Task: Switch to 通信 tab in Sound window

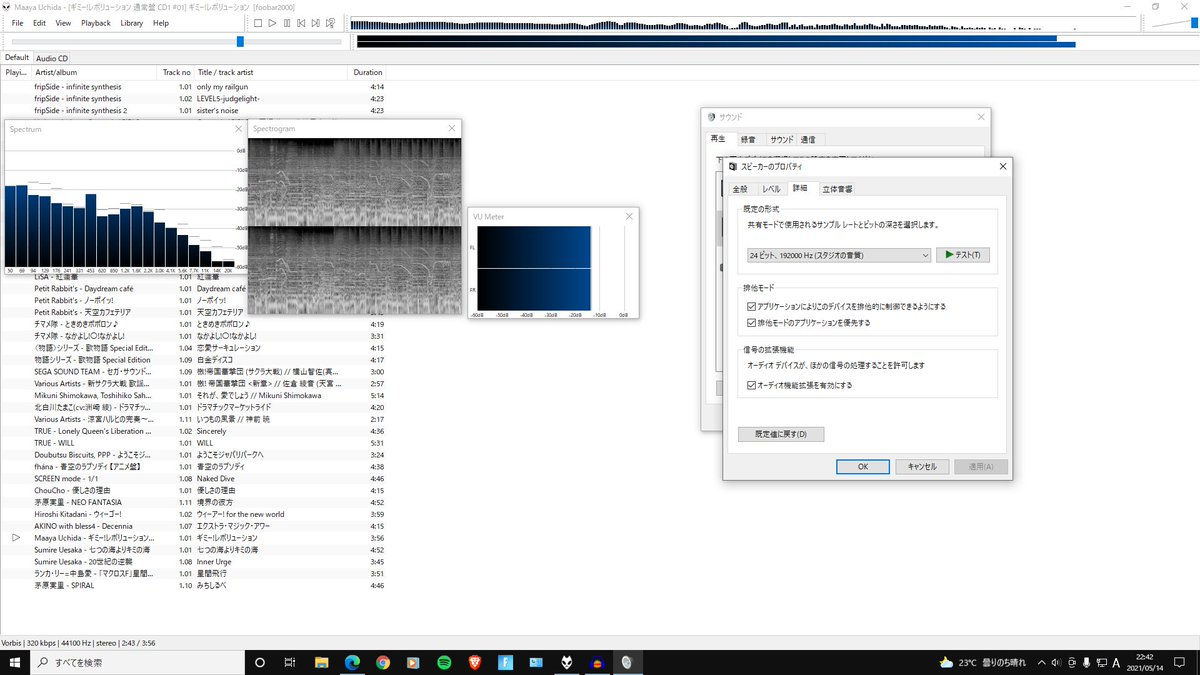Action: coord(808,139)
